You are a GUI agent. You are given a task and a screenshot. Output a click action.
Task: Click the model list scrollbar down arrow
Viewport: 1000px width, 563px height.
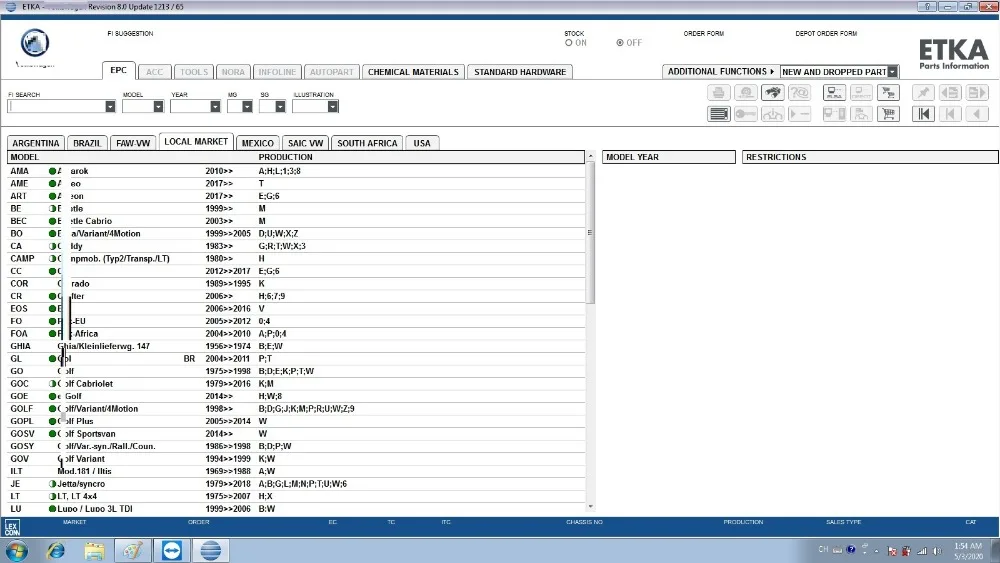[590, 507]
